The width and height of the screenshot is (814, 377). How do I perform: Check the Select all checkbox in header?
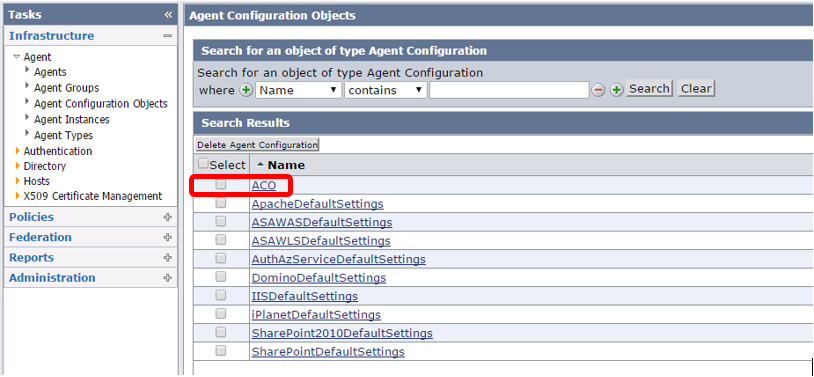pyautogui.click(x=204, y=164)
